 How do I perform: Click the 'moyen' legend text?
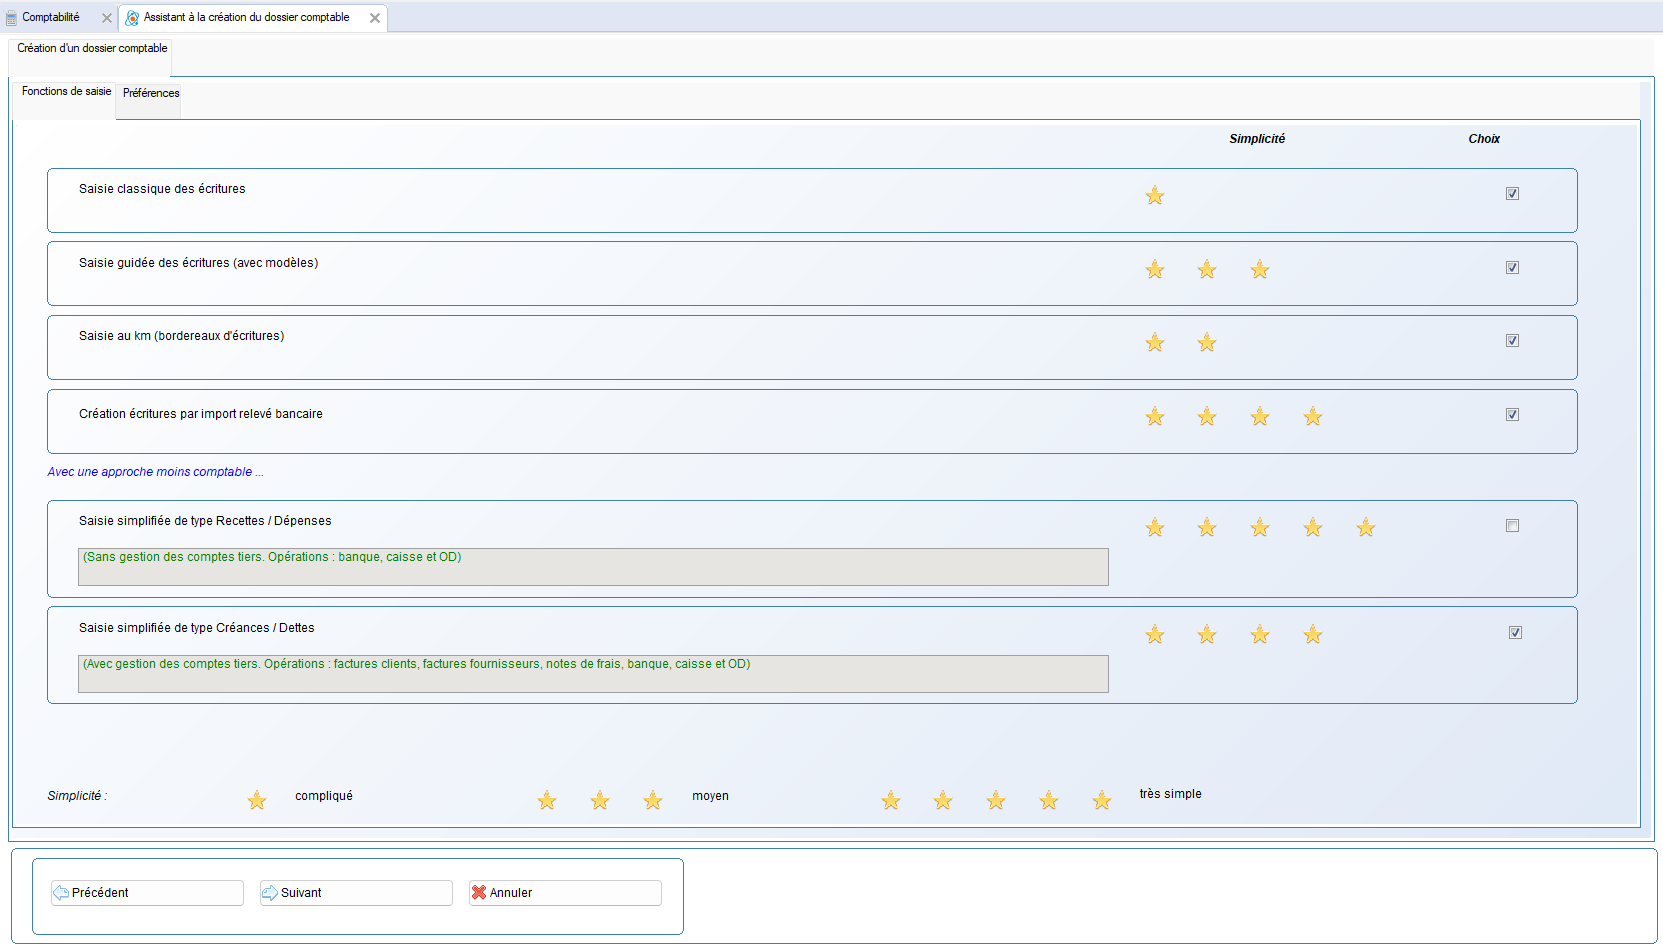710,796
